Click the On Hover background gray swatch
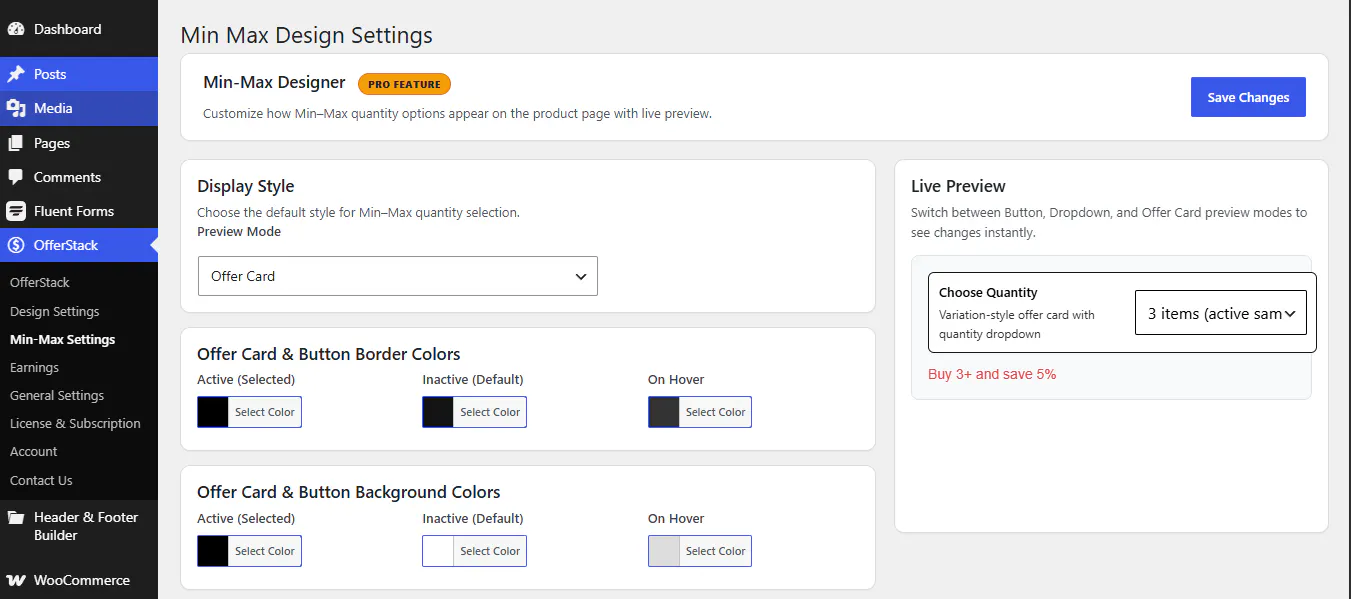This screenshot has width=1351, height=599. point(663,551)
